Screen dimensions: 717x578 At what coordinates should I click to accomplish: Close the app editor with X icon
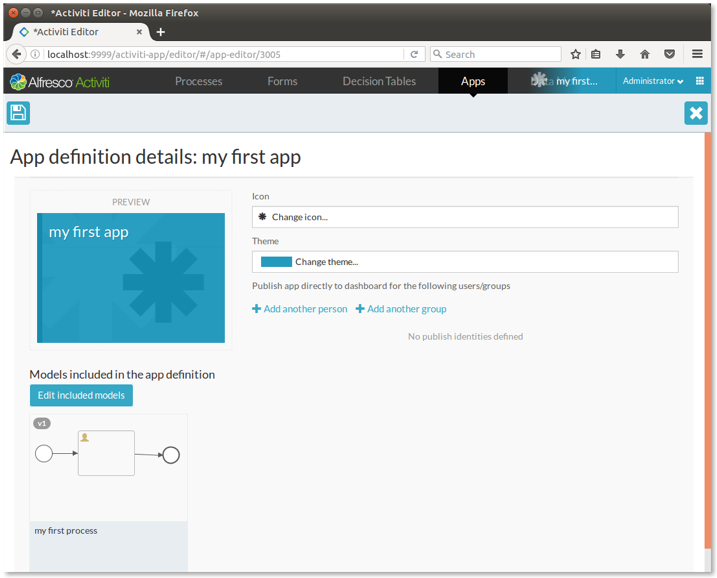pos(696,113)
